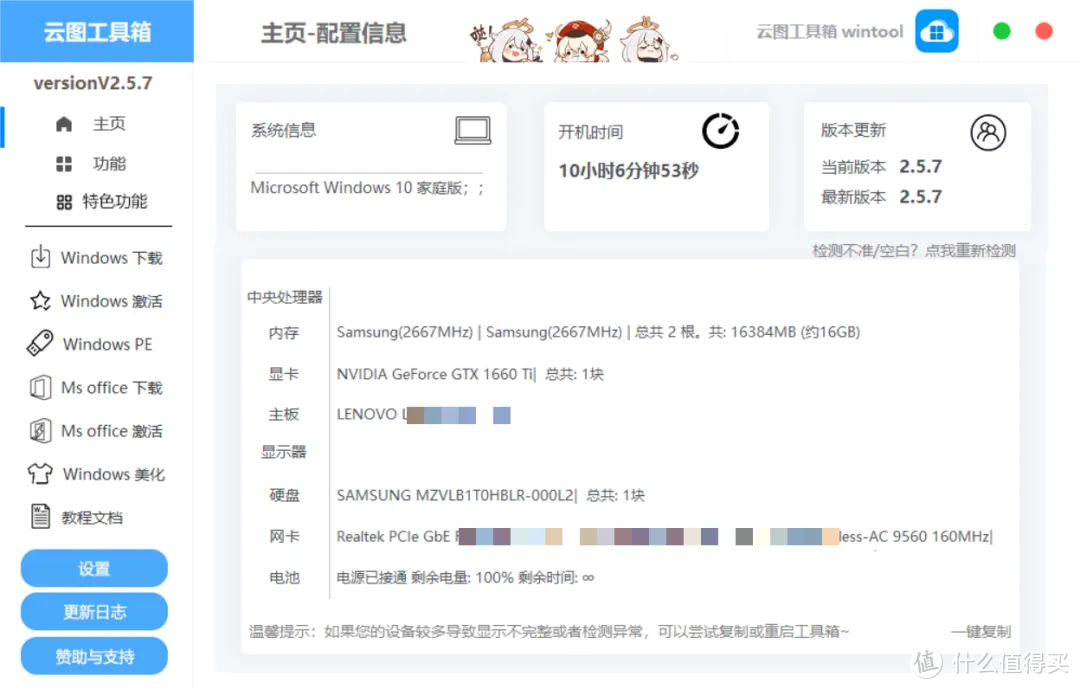Click versionV2.5.7 text in sidebar
The height and width of the screenshot is (689, 1080).
[x=93, y=83]
